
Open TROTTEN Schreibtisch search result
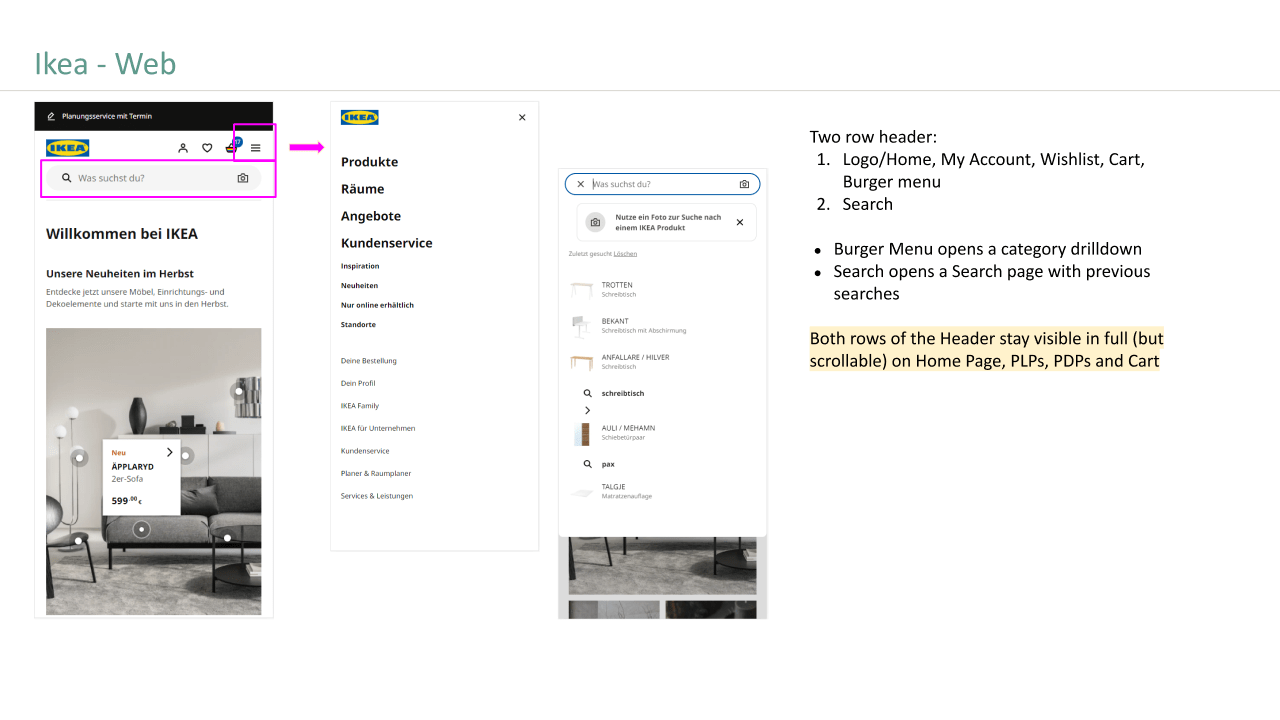[x=617, y=289]
